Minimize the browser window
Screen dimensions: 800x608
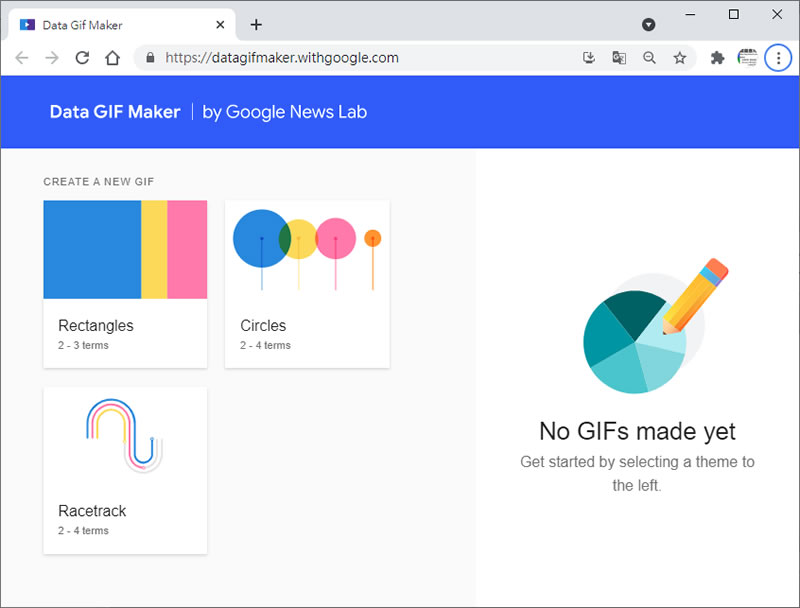click(690, 14)
